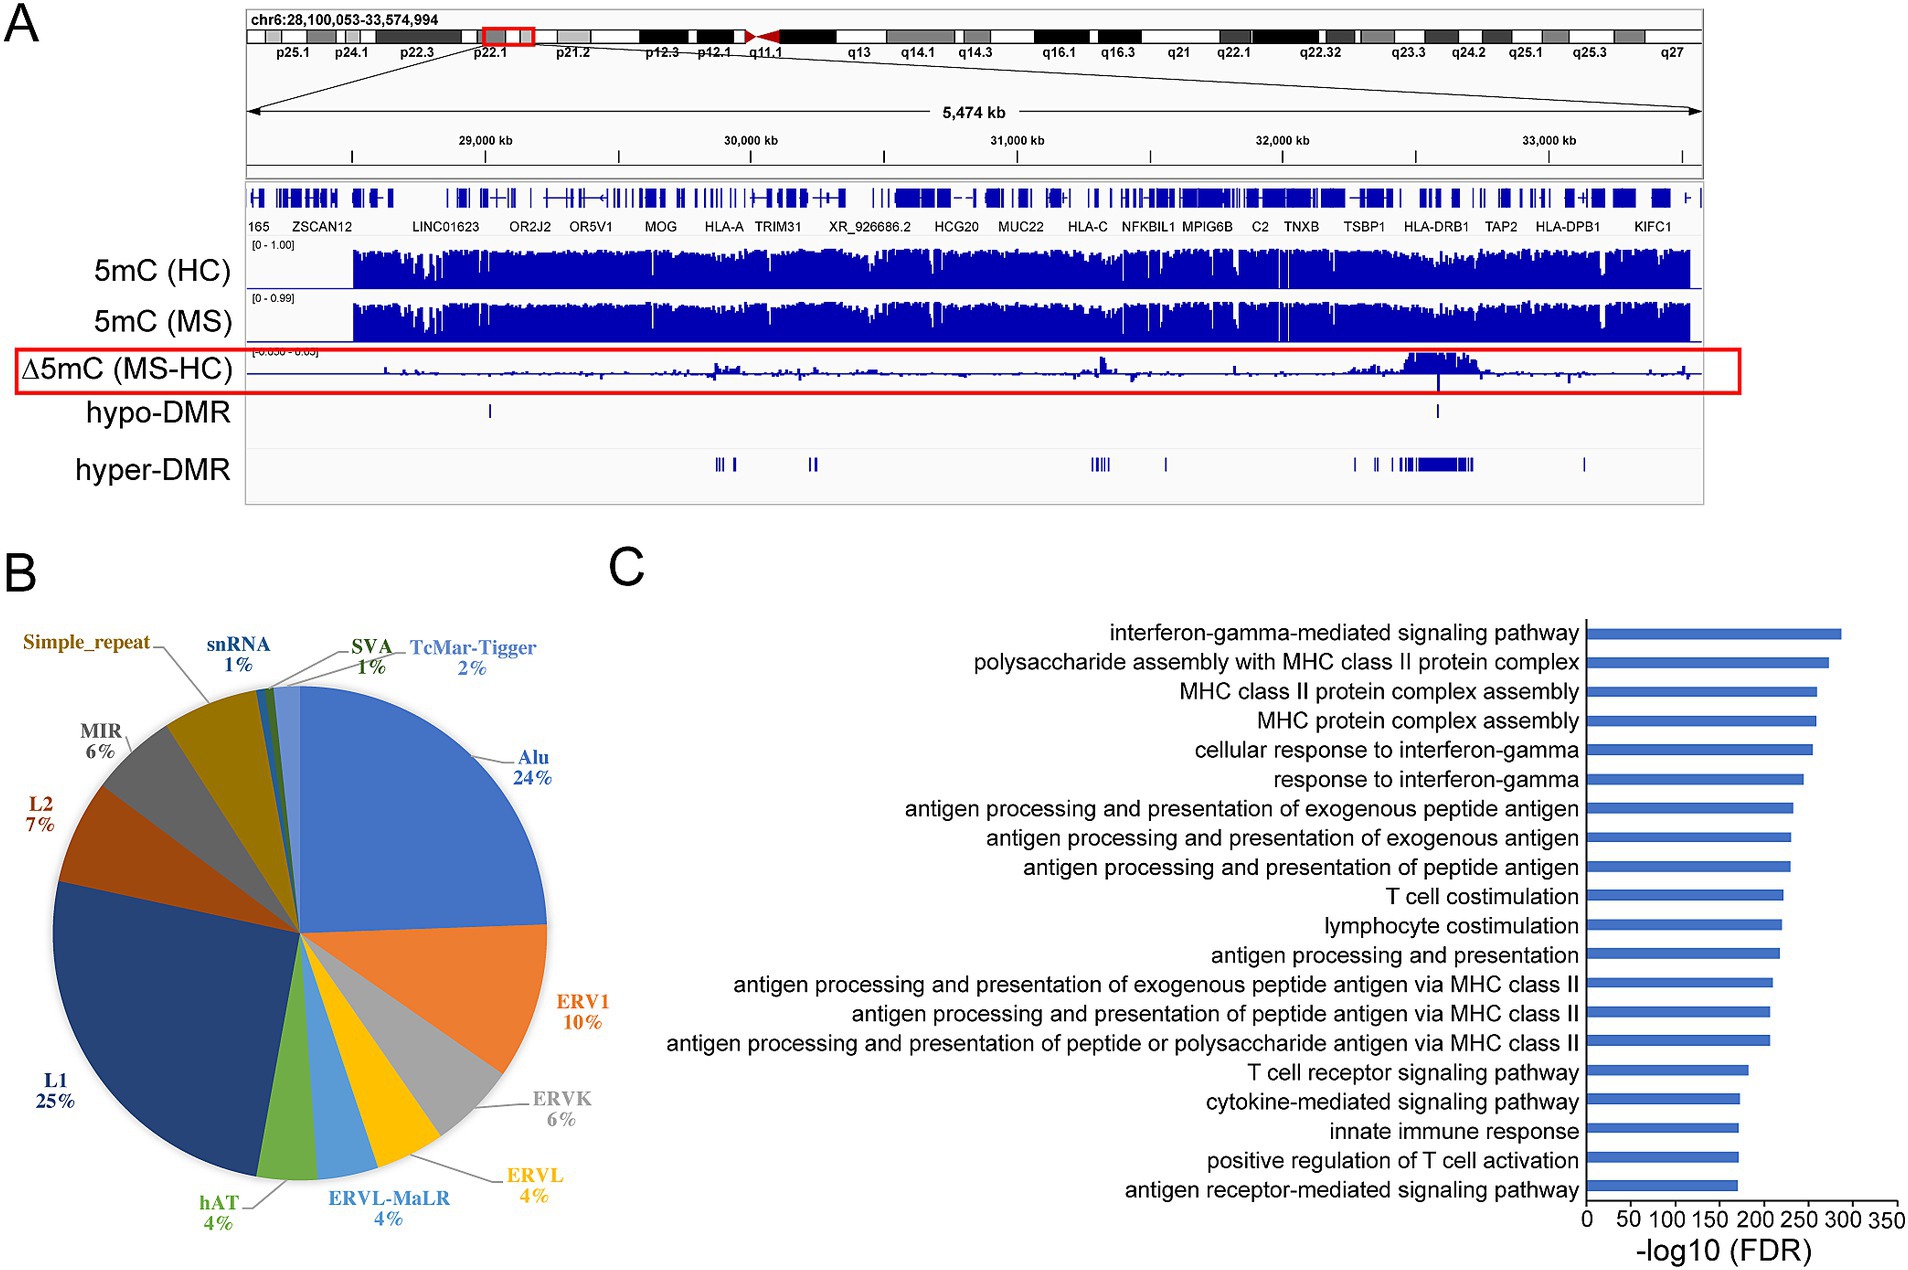Click the MIR 6% pie label
The image size is (1908, 1270).
(101, 741)
